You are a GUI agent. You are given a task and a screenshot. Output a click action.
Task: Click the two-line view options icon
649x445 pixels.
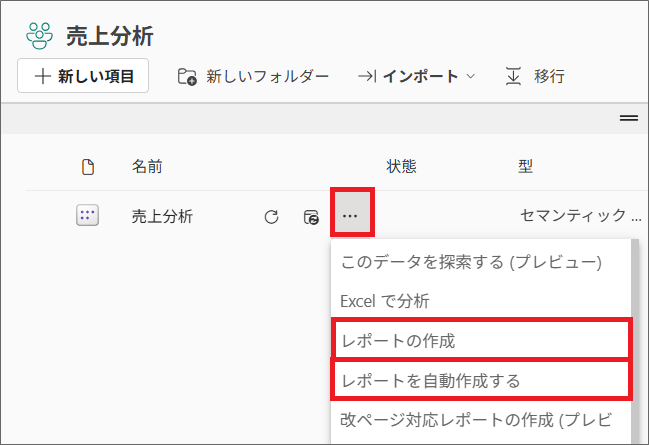pyautogui.click(x=628, y=118)
